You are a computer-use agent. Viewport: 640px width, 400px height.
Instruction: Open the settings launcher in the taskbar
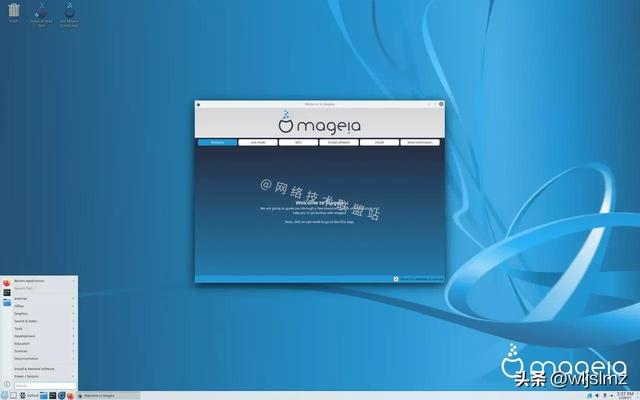(x=53, y=396)
